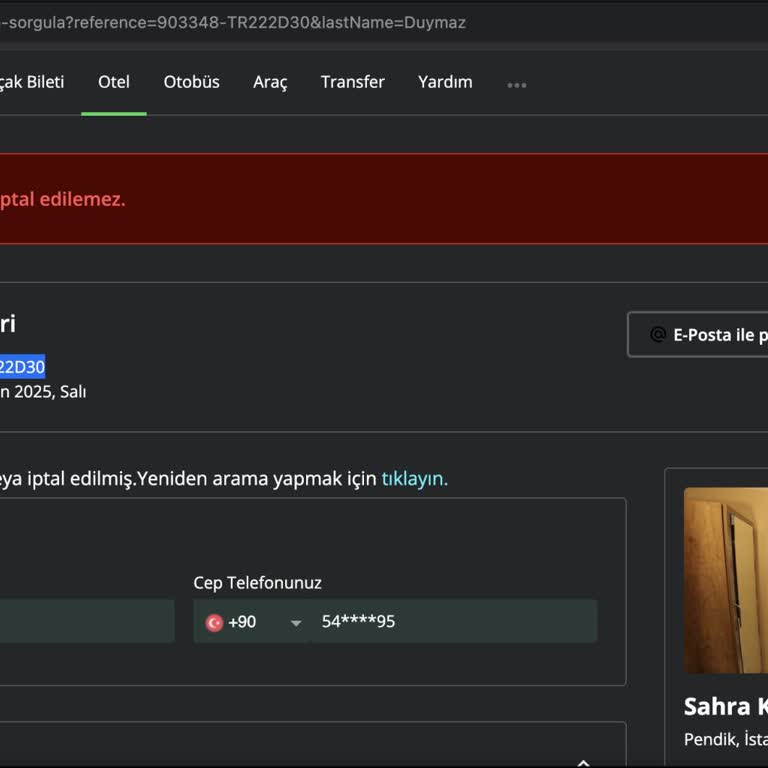
Task: Collapse the section with the up chevron
Action: click(583, 762)
